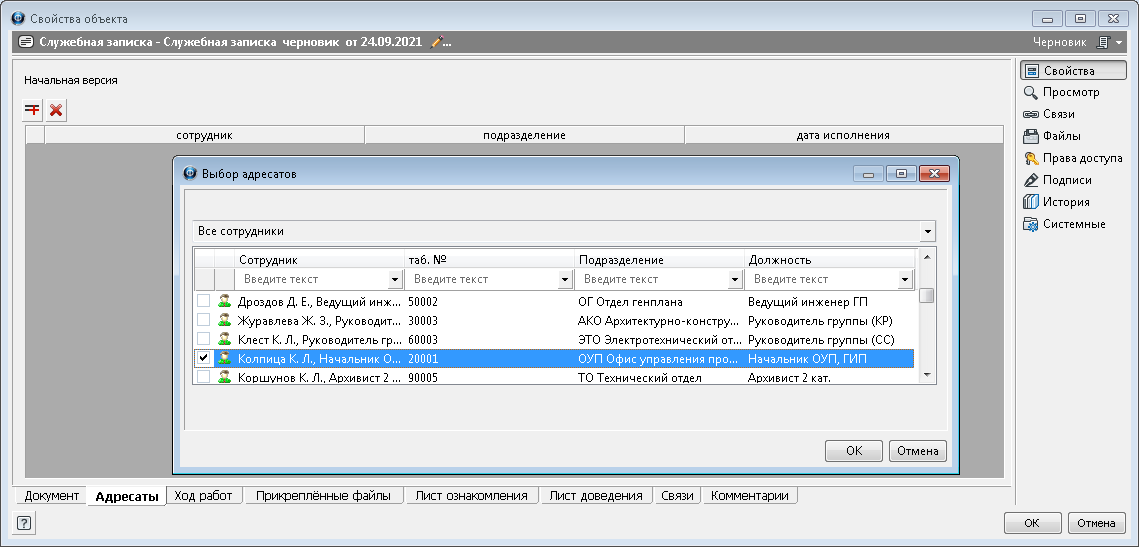Open the Должность column filter dropdown
The height and width of the screenshot is (547, 1139).
click(905, 280)
